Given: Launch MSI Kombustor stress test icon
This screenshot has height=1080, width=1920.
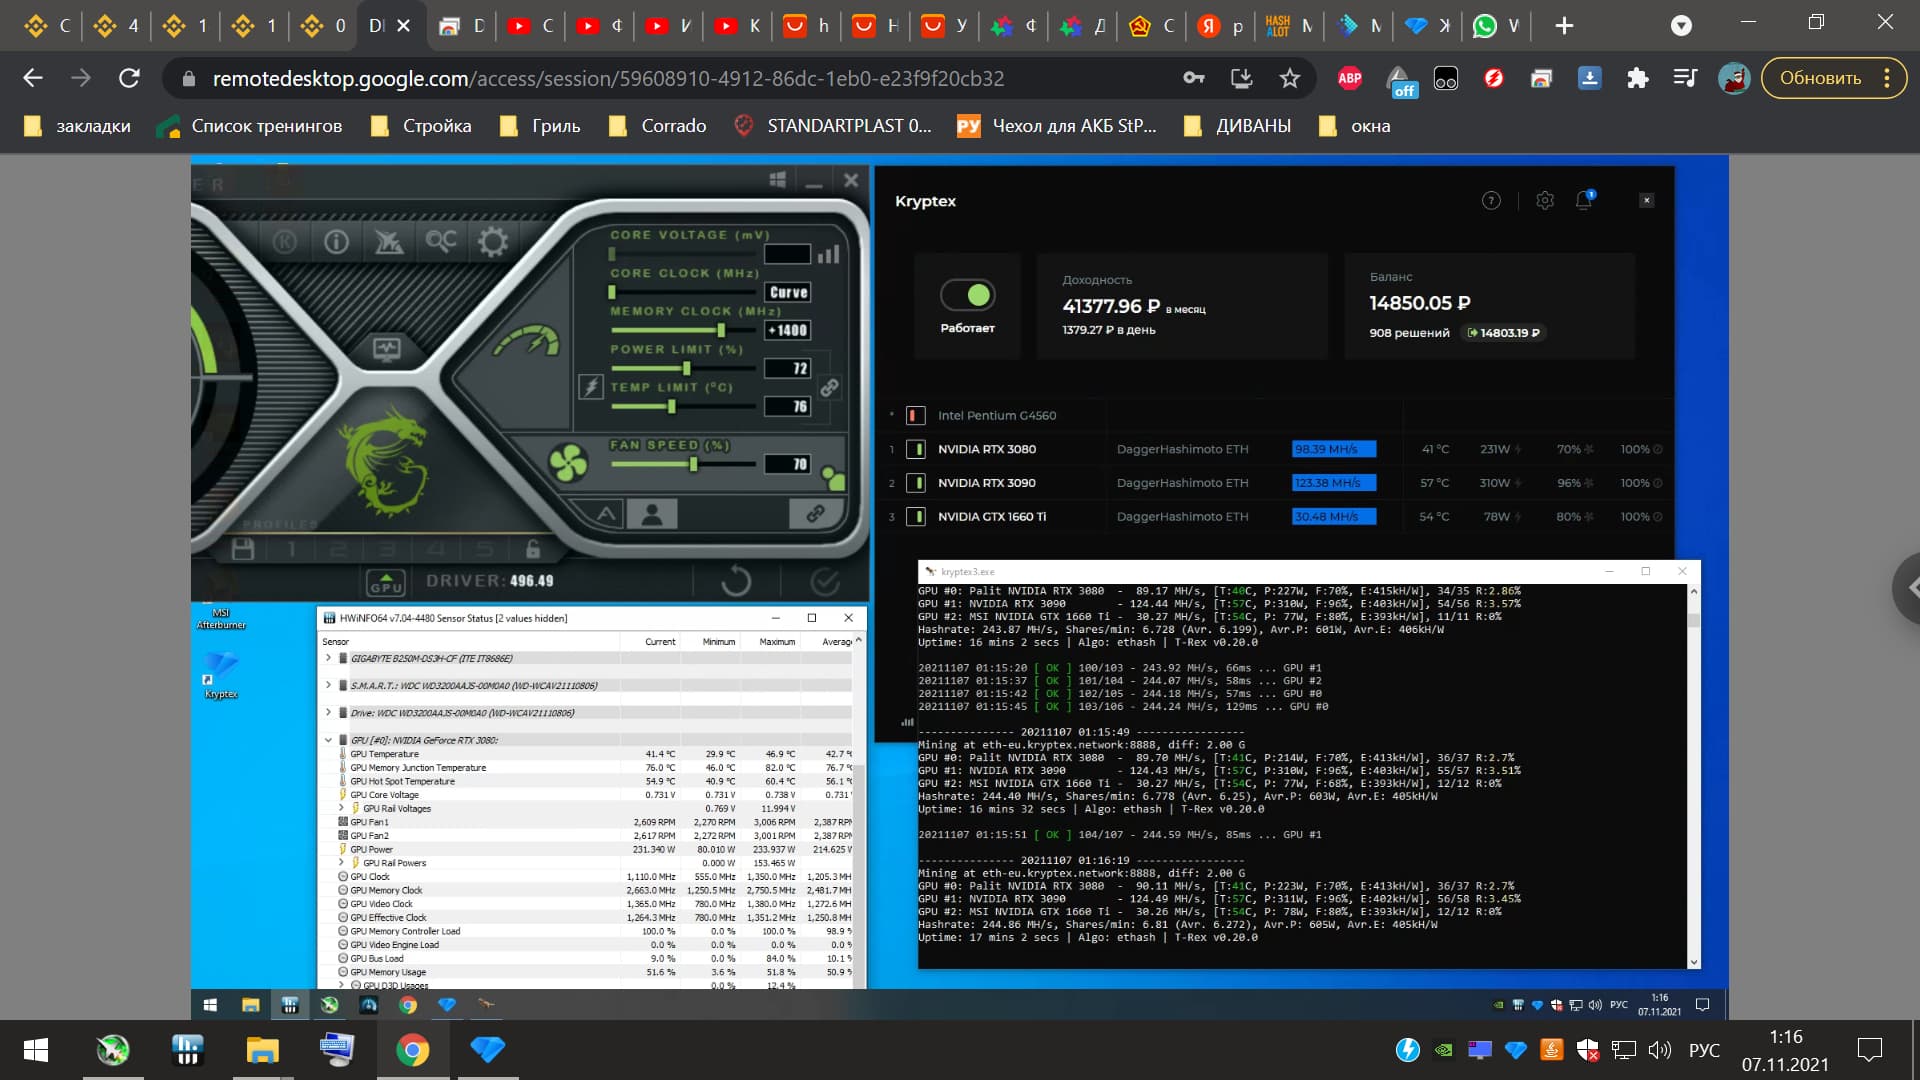Looking at the screenshot, I should [284, 242].
